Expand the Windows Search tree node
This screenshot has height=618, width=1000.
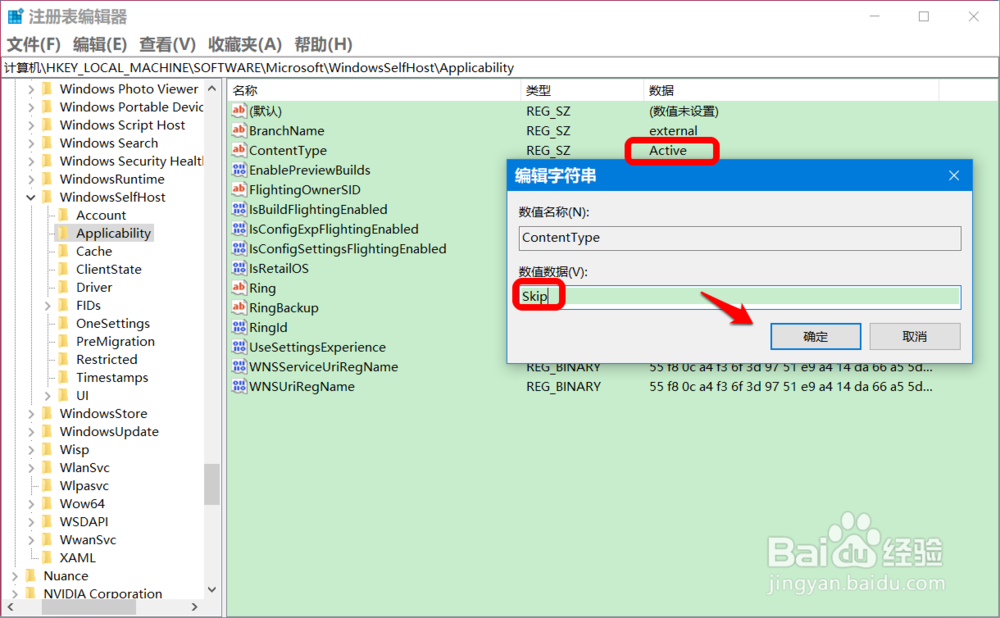[31, 143]
